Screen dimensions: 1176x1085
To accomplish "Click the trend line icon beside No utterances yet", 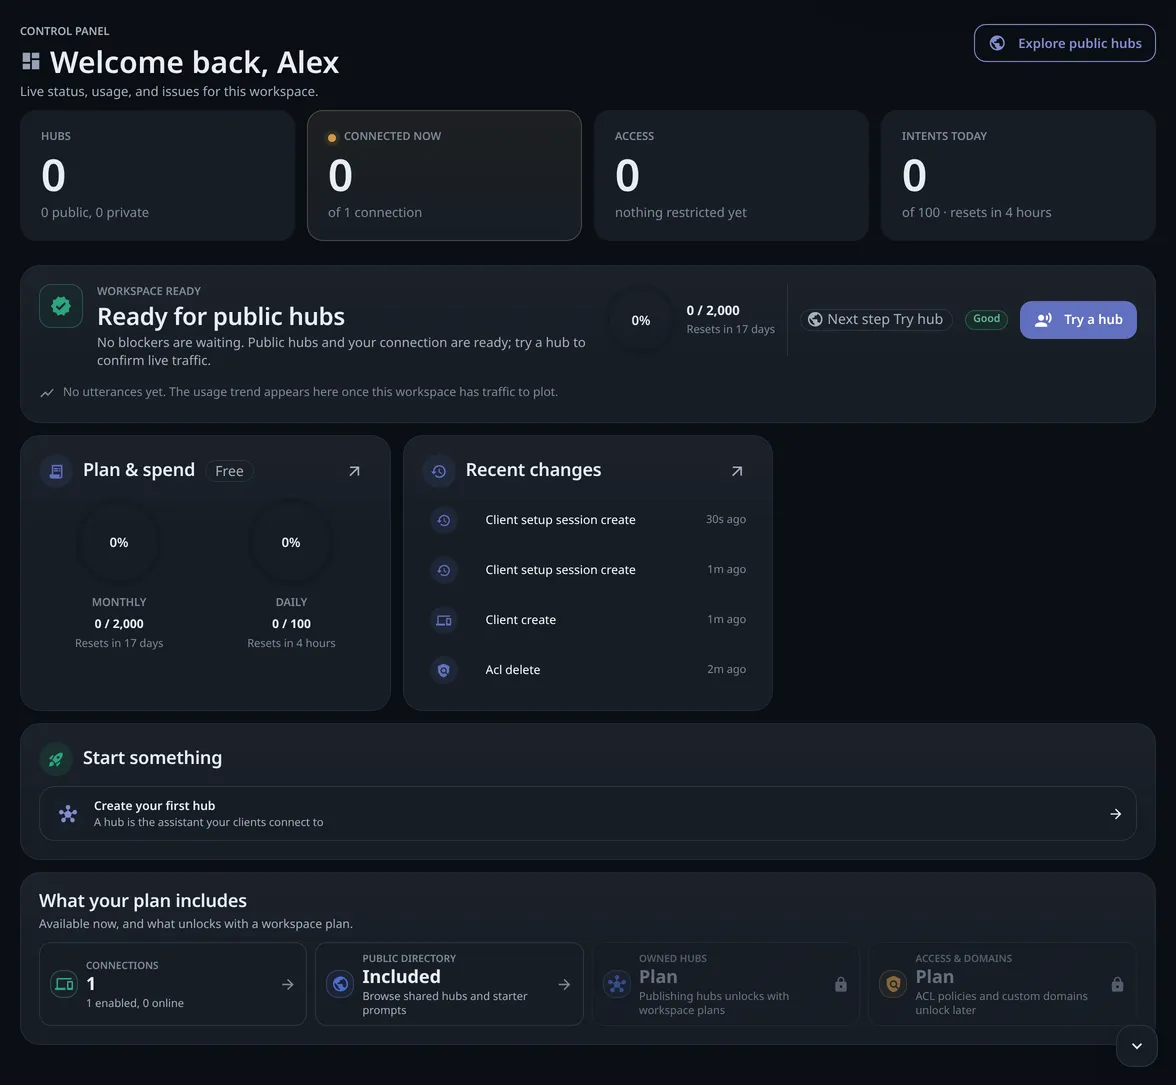I will [47, 392].
